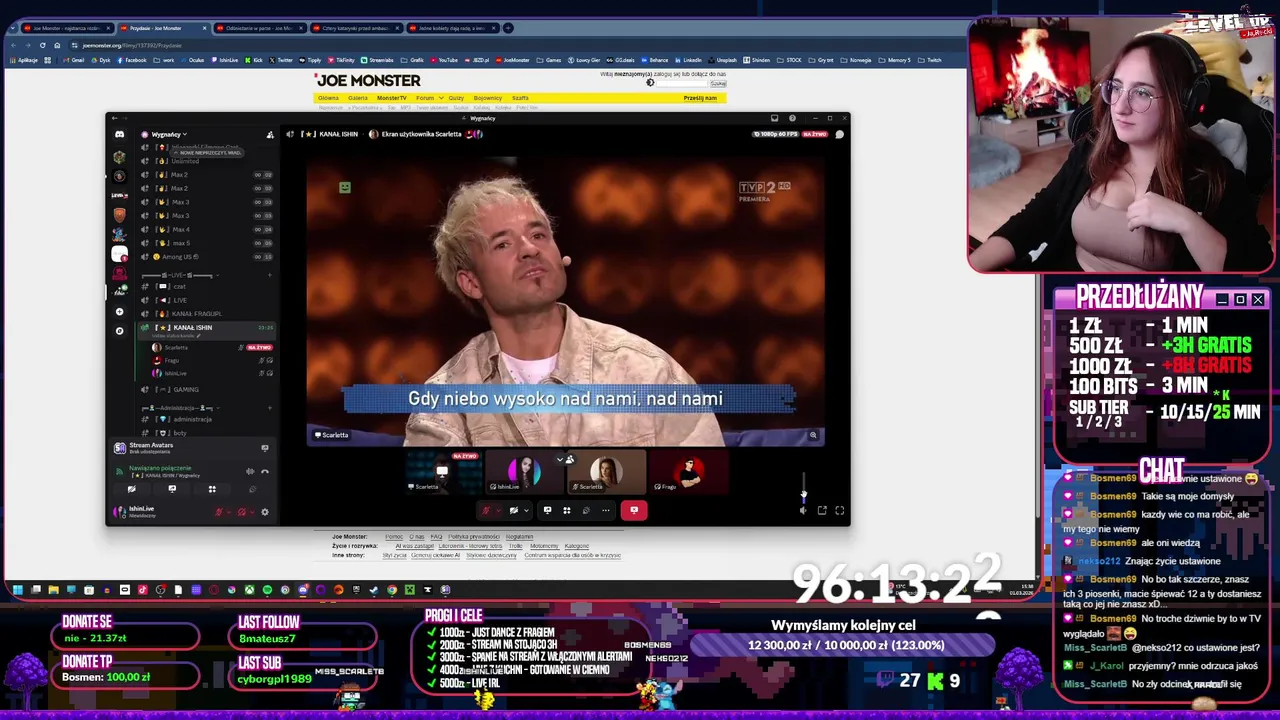Open Discord direct messages home icon

point(119,134)
